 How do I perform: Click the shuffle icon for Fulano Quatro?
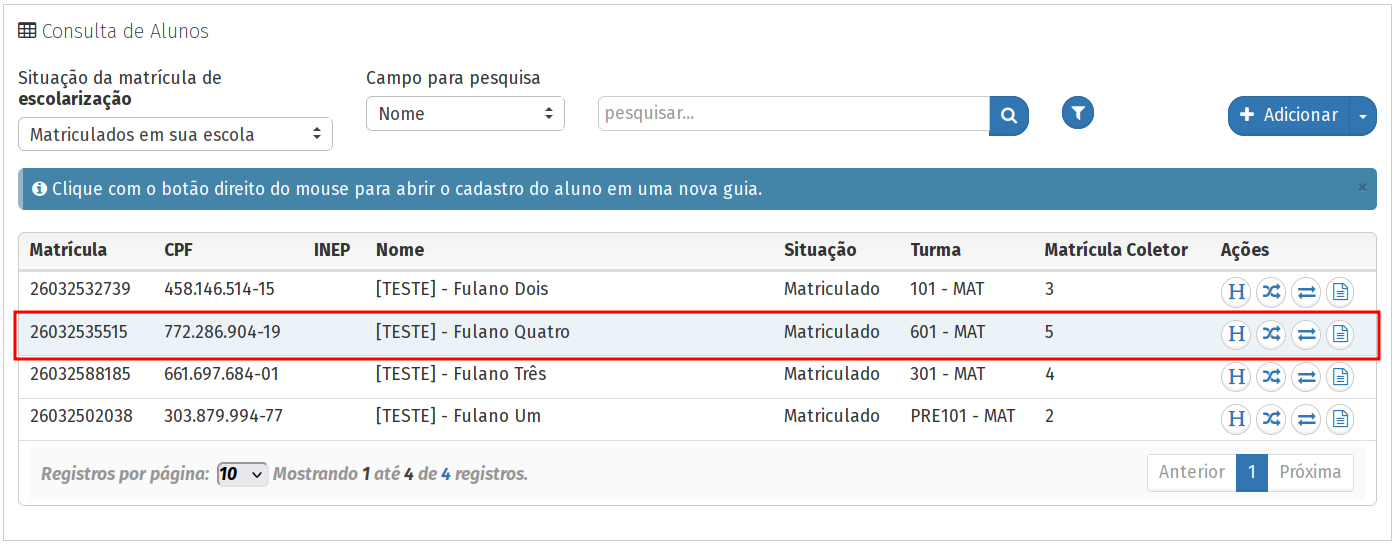coord(1271,335)
